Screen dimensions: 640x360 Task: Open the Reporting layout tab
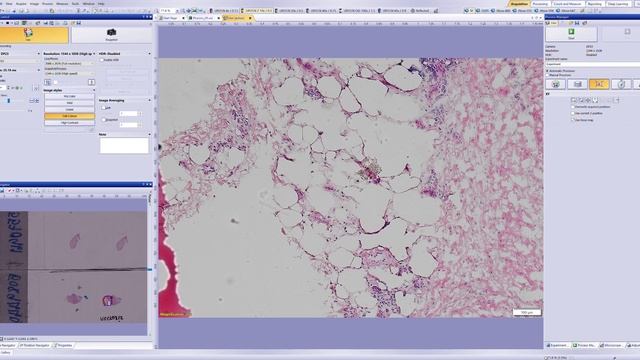[595, 4]
